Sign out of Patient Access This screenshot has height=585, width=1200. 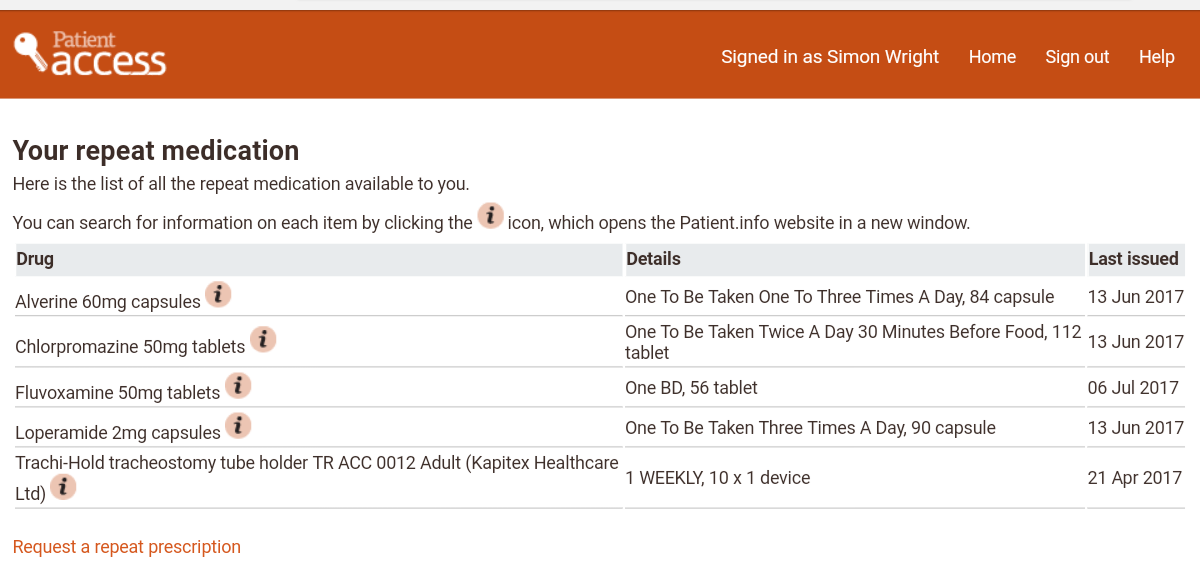[x=1077, y=57]
